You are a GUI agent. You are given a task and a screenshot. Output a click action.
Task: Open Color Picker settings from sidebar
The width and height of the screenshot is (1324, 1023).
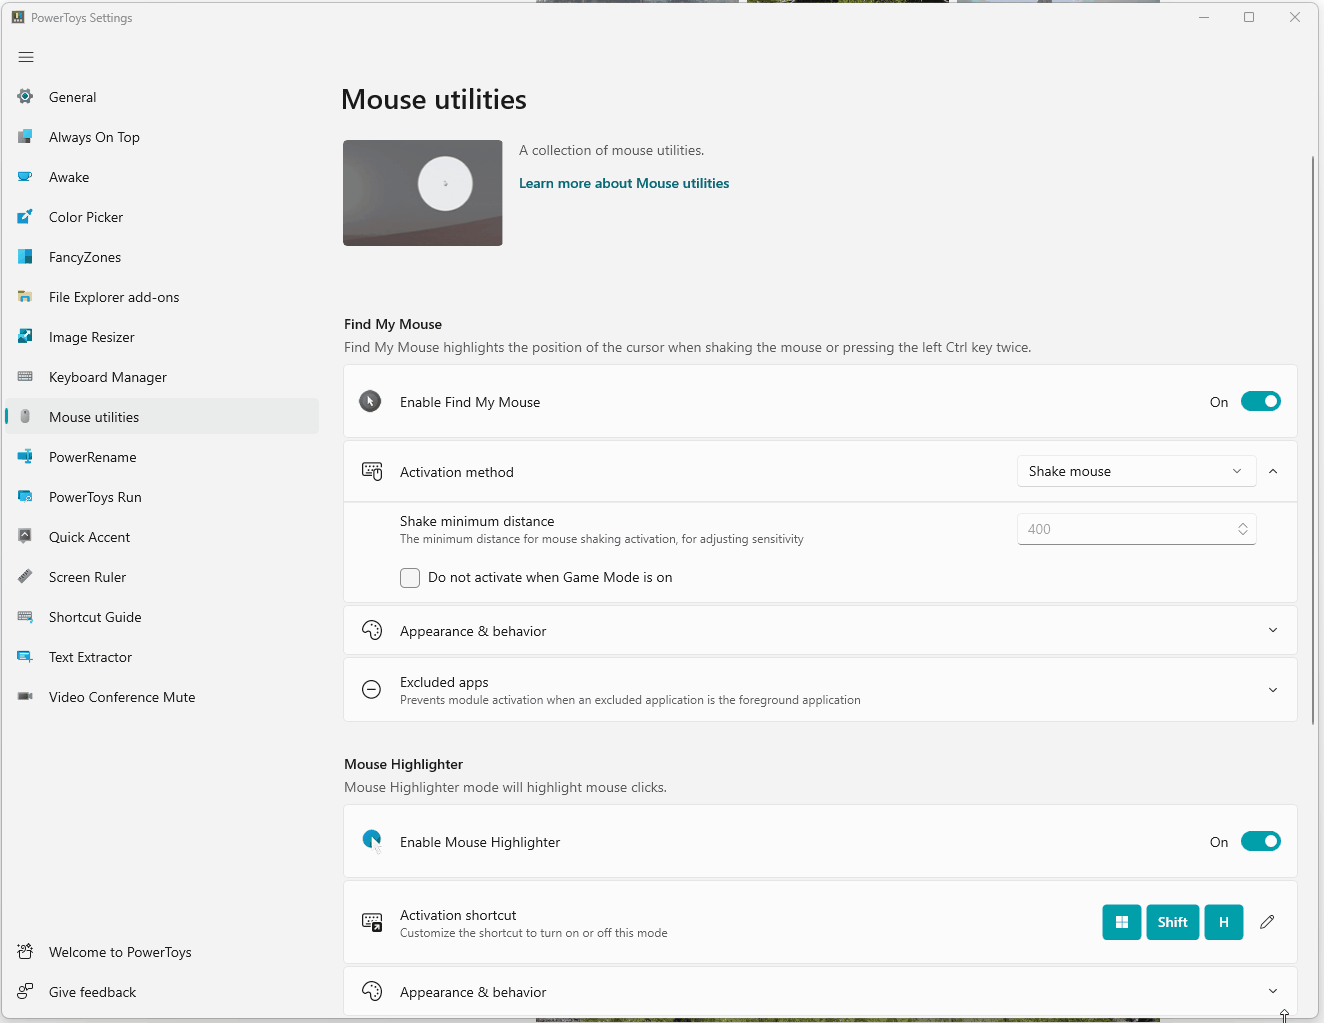tap(86, 216)
